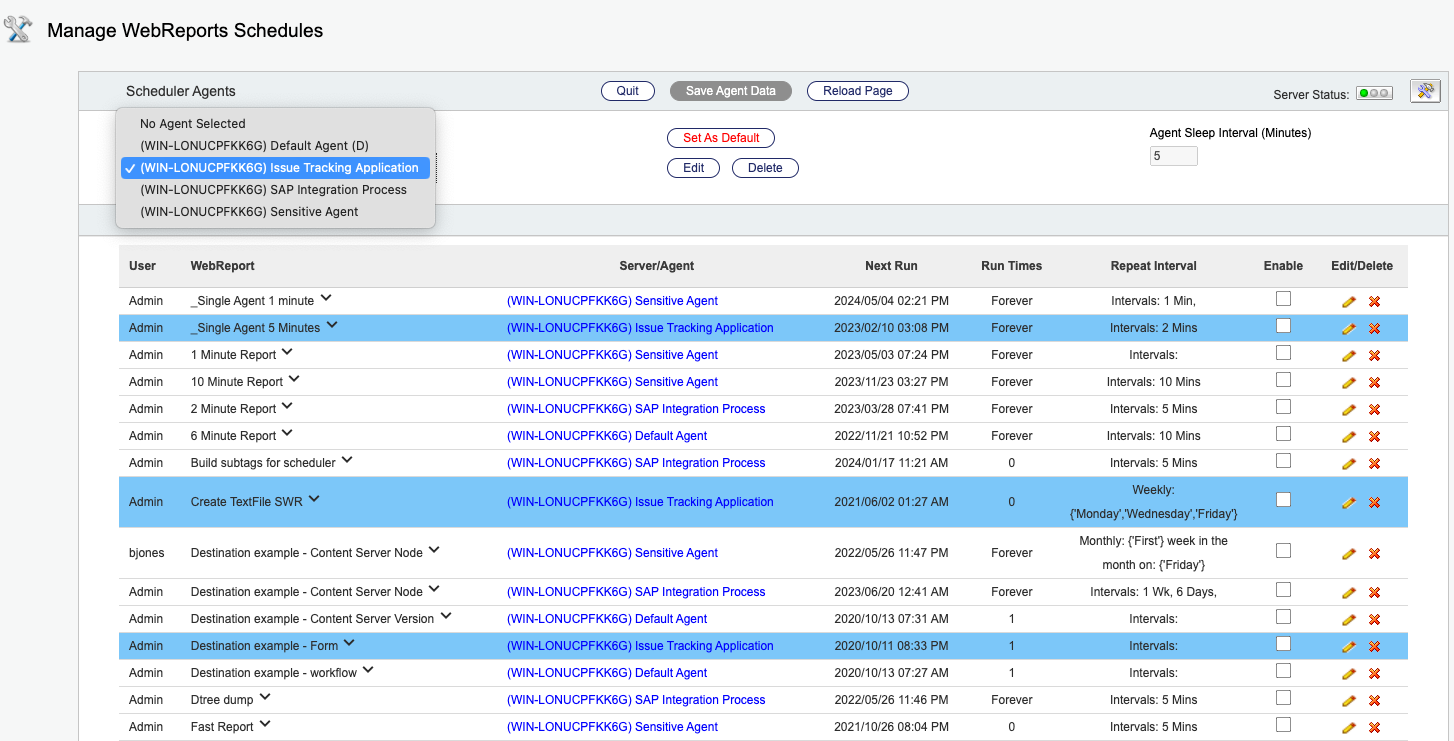Screen dimensions: 1454x741
Task: Click the tools icon beside Server Status
Action: pos(1424,91)
